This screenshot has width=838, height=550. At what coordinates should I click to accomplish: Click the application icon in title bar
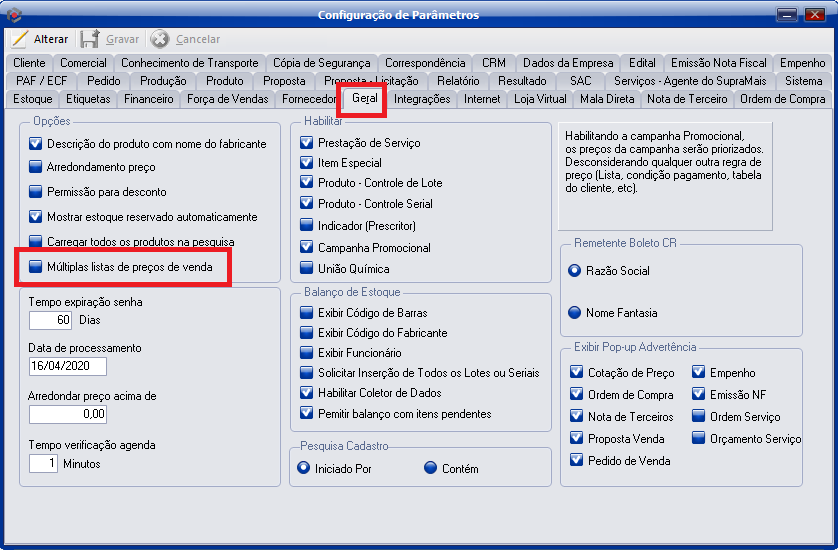(13, 15)
